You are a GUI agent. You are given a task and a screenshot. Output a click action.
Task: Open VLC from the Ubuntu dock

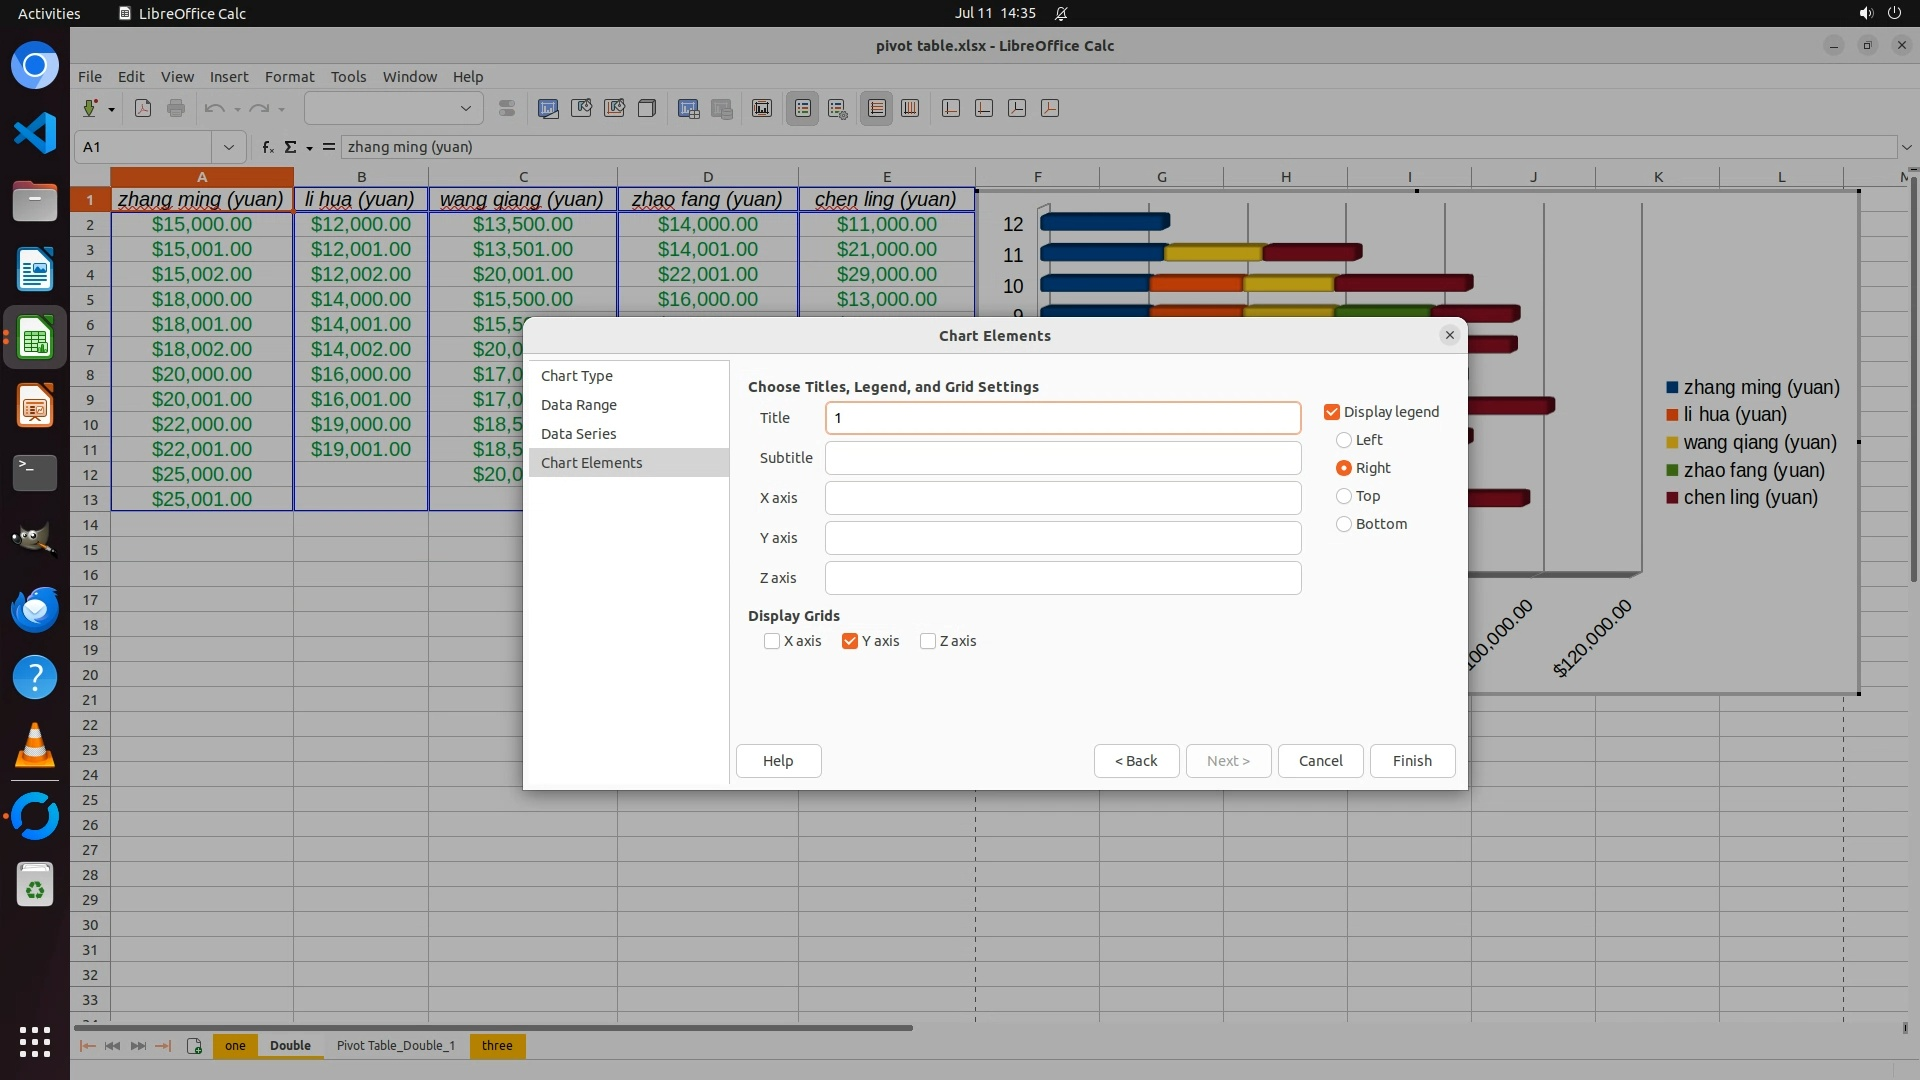(x=35, y=745)
